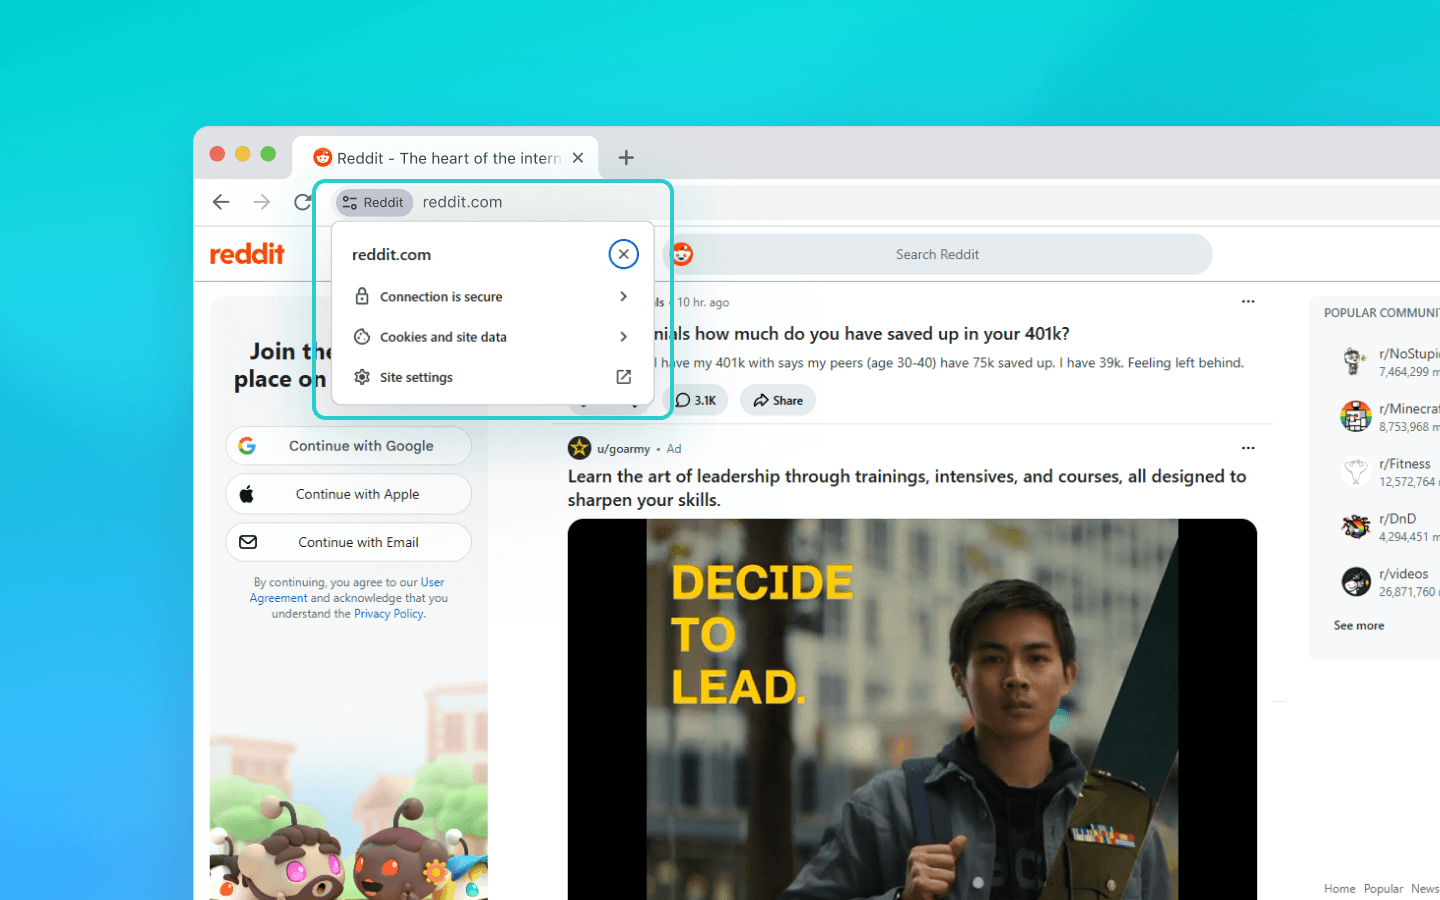Screen dimensions: 1440x900
Task: Click the lock icon beside Connection is secure
Action: (362, 296)
